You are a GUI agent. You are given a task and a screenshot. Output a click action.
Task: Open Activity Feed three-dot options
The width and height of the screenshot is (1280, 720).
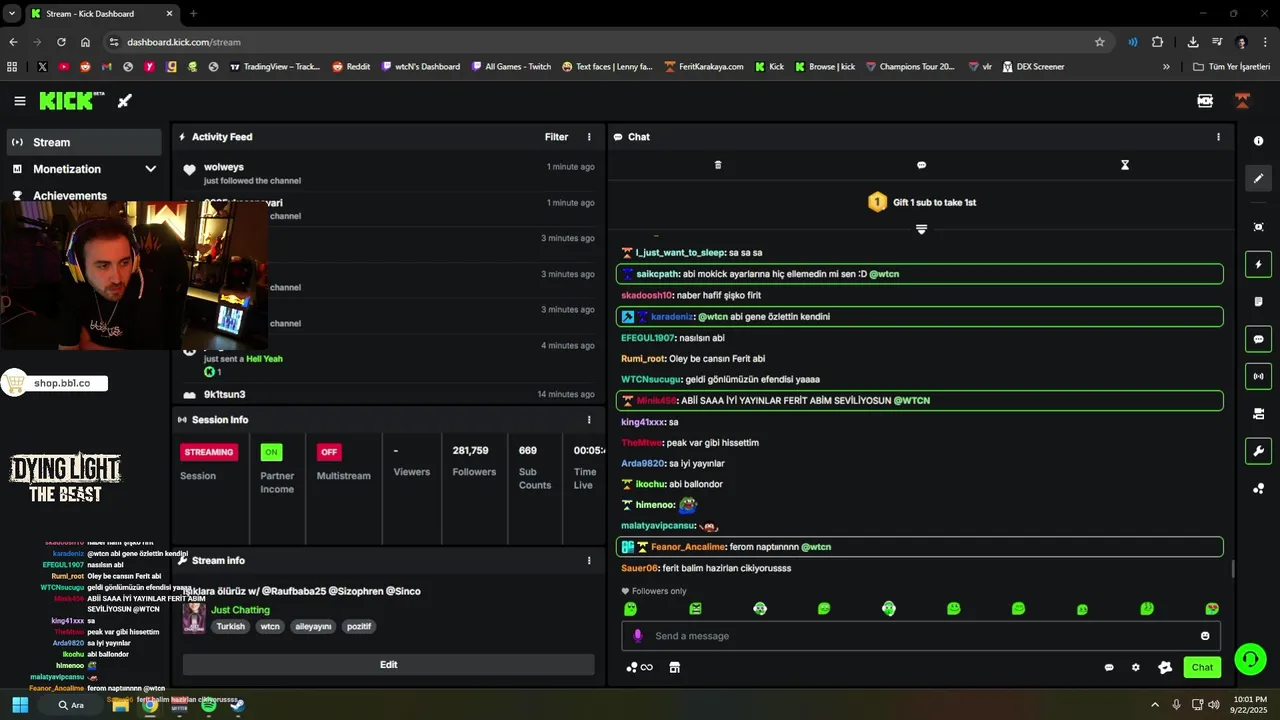pos(589,137)
